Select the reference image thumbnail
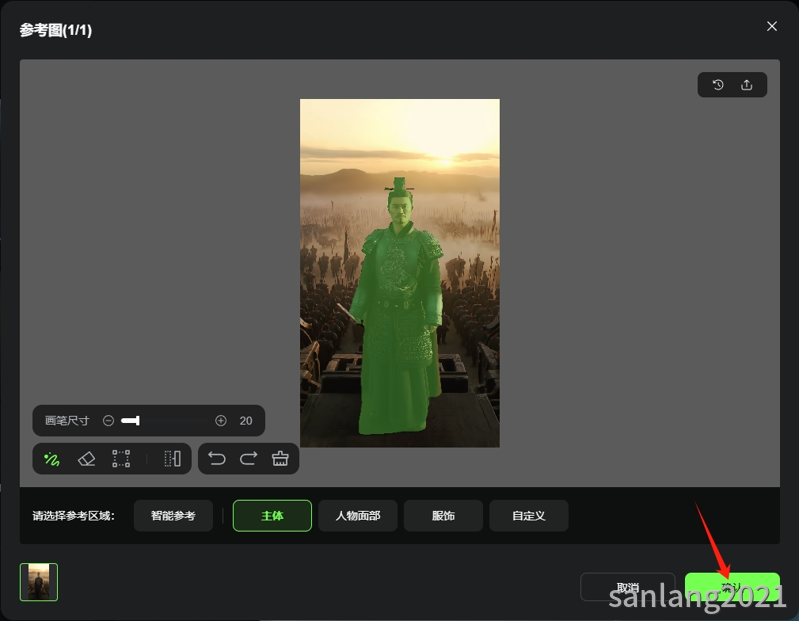 (39, 582)
